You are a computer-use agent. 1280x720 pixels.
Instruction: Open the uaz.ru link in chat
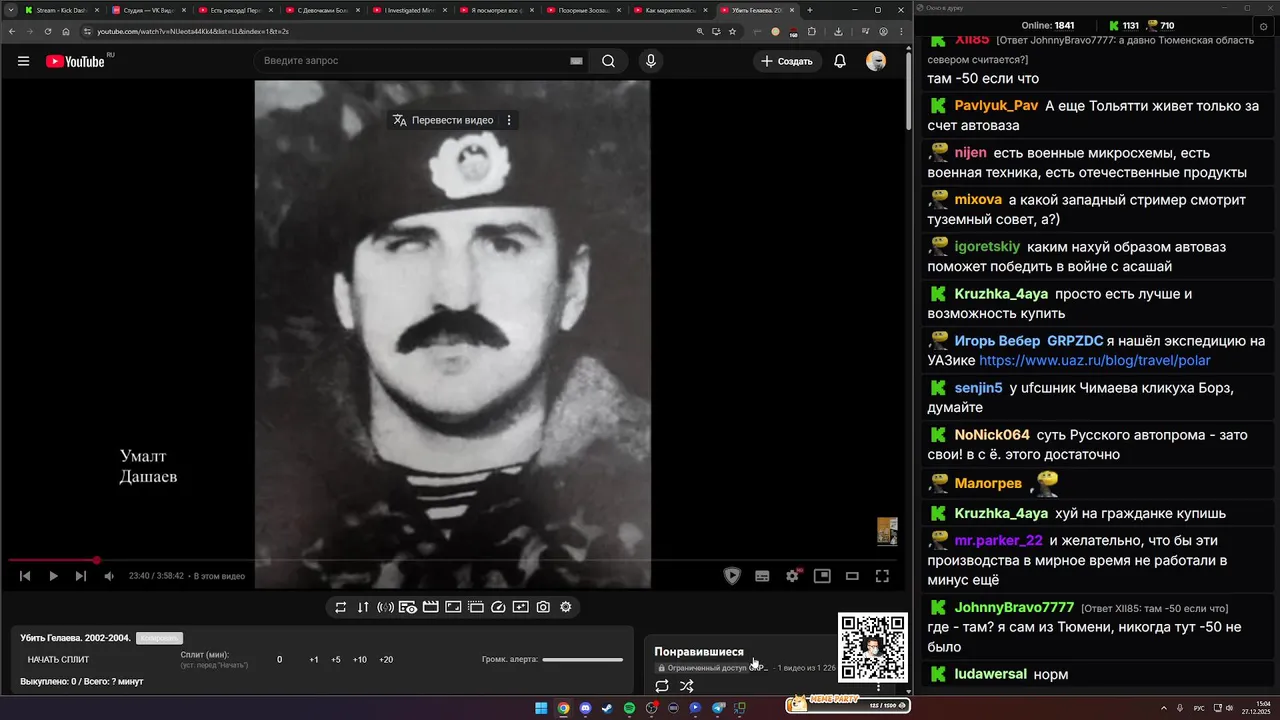pos(1095,360)
